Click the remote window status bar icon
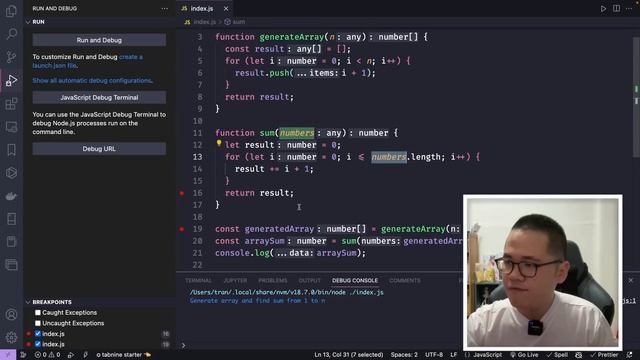 coord(8,355)
